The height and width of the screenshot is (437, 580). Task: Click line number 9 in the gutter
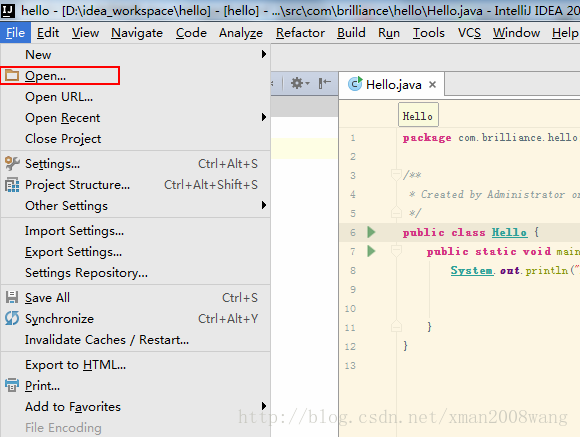coord(353,289)
